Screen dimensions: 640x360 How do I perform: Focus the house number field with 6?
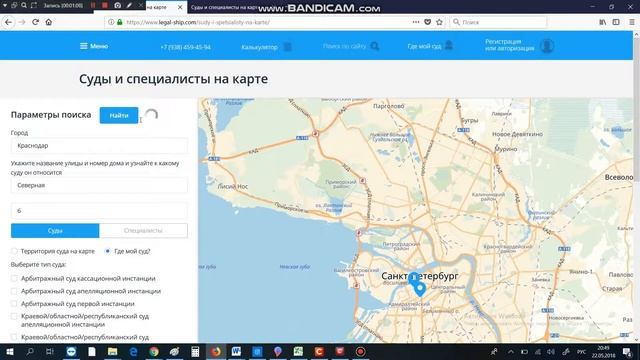coord(99,211)
